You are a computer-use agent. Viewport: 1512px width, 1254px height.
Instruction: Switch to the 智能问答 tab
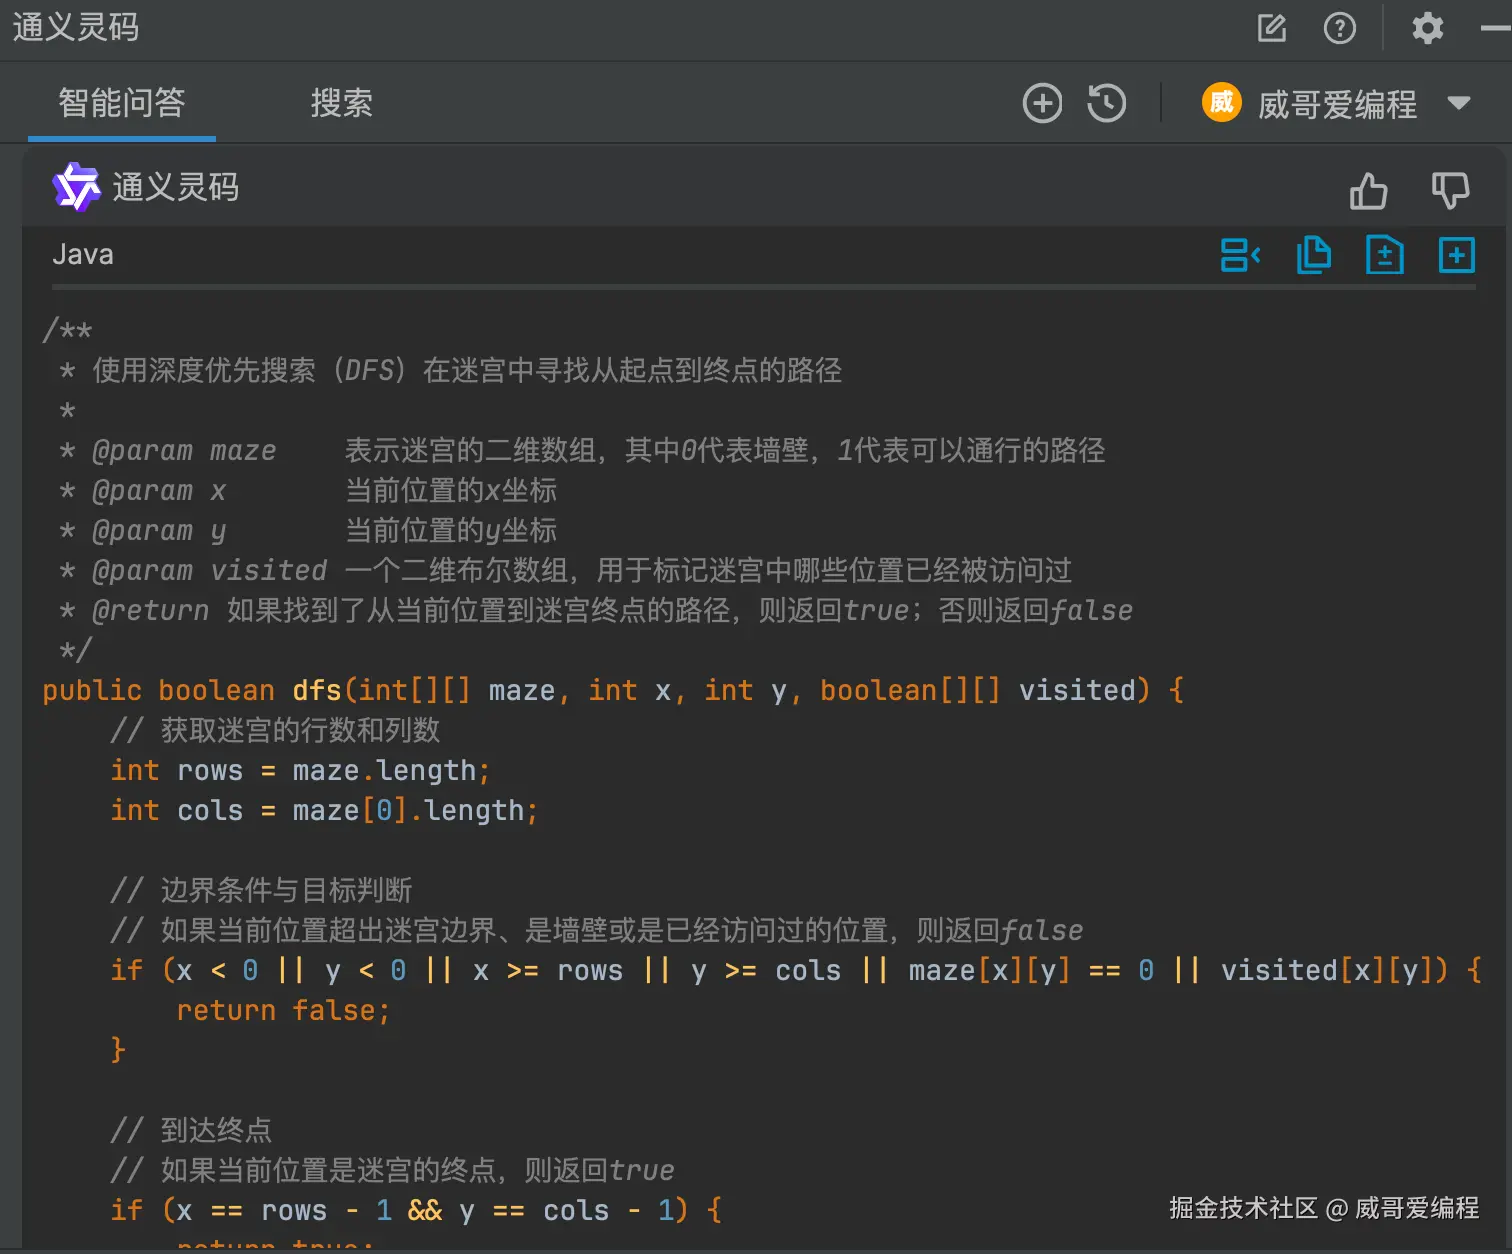click(122, 103)
